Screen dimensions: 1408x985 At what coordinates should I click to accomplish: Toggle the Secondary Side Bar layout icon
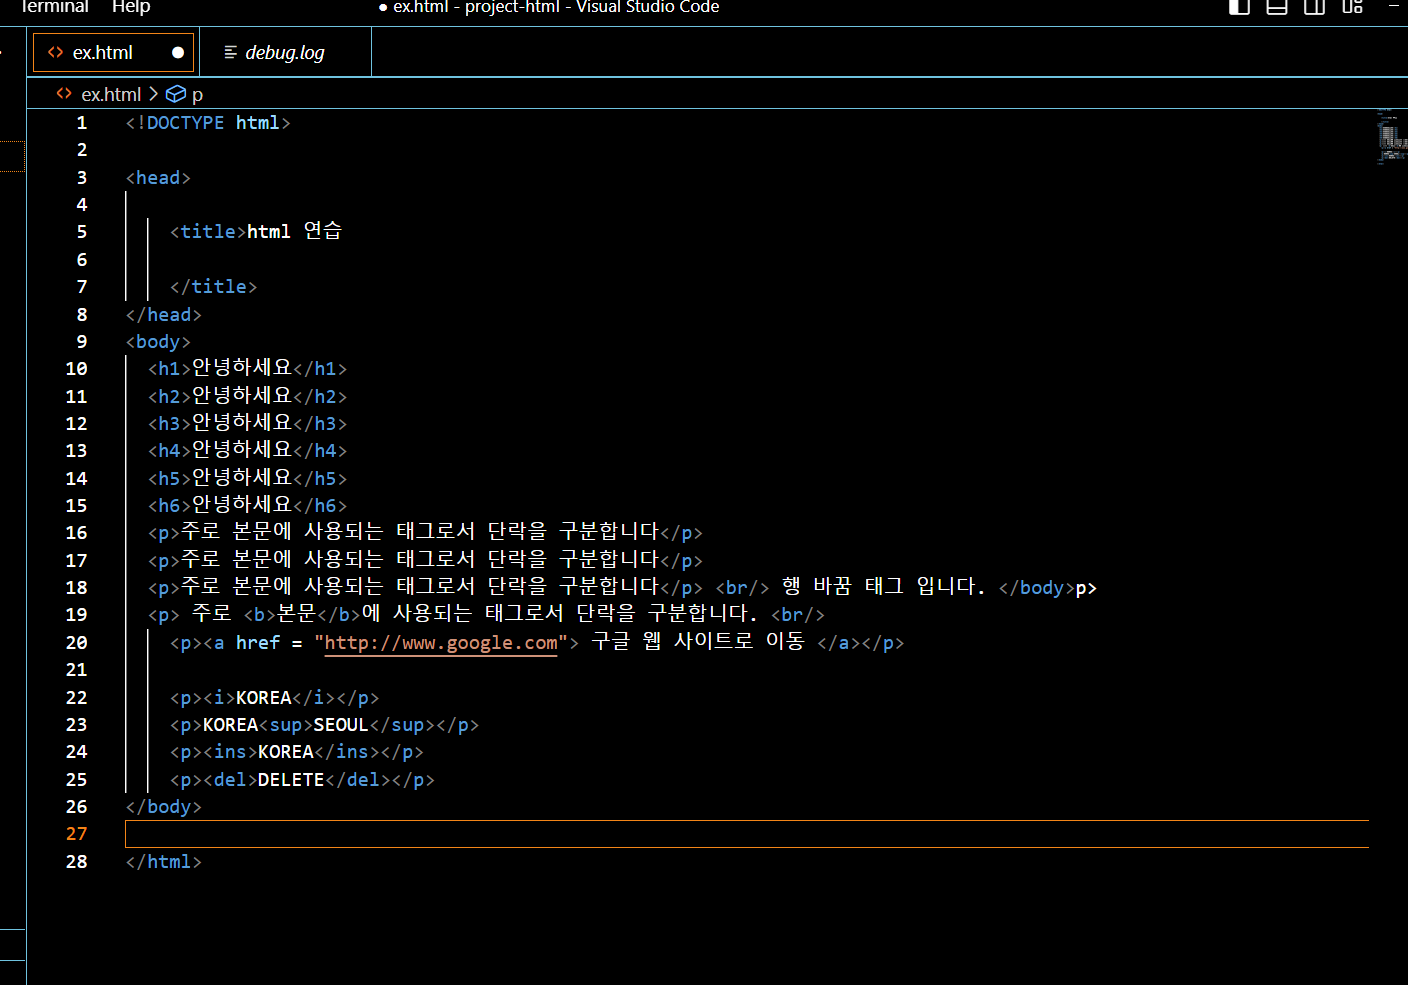click(1315, 6)
